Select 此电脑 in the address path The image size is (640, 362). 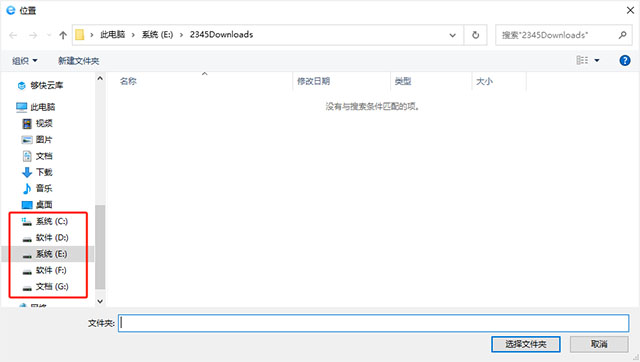click(113, 35)
